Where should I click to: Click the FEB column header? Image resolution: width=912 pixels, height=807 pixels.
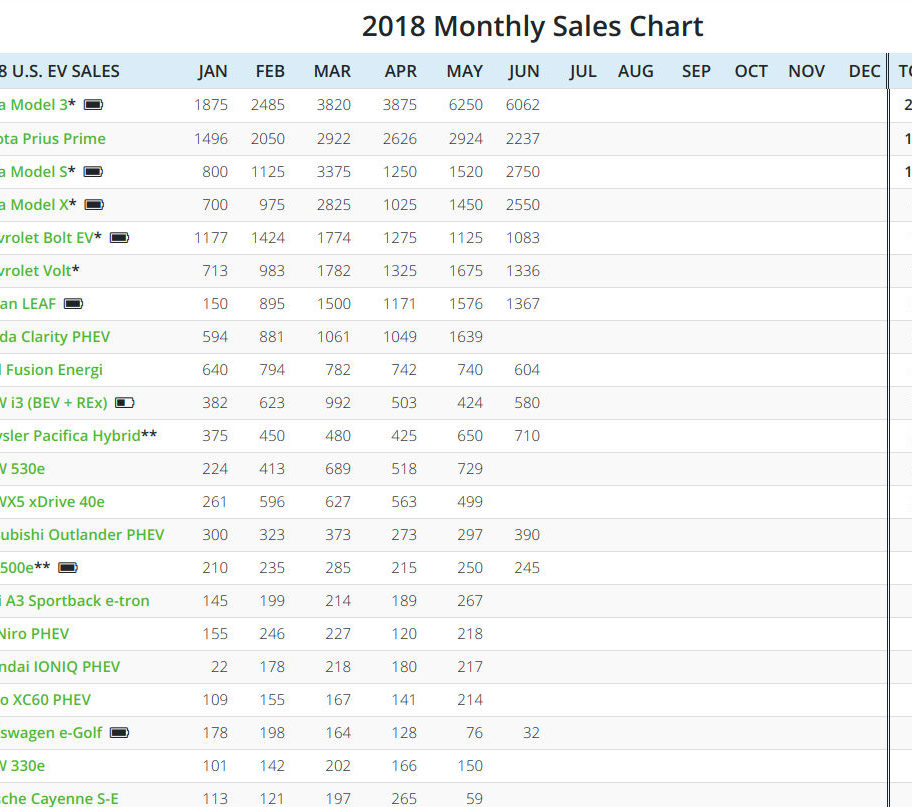[270, 72]
